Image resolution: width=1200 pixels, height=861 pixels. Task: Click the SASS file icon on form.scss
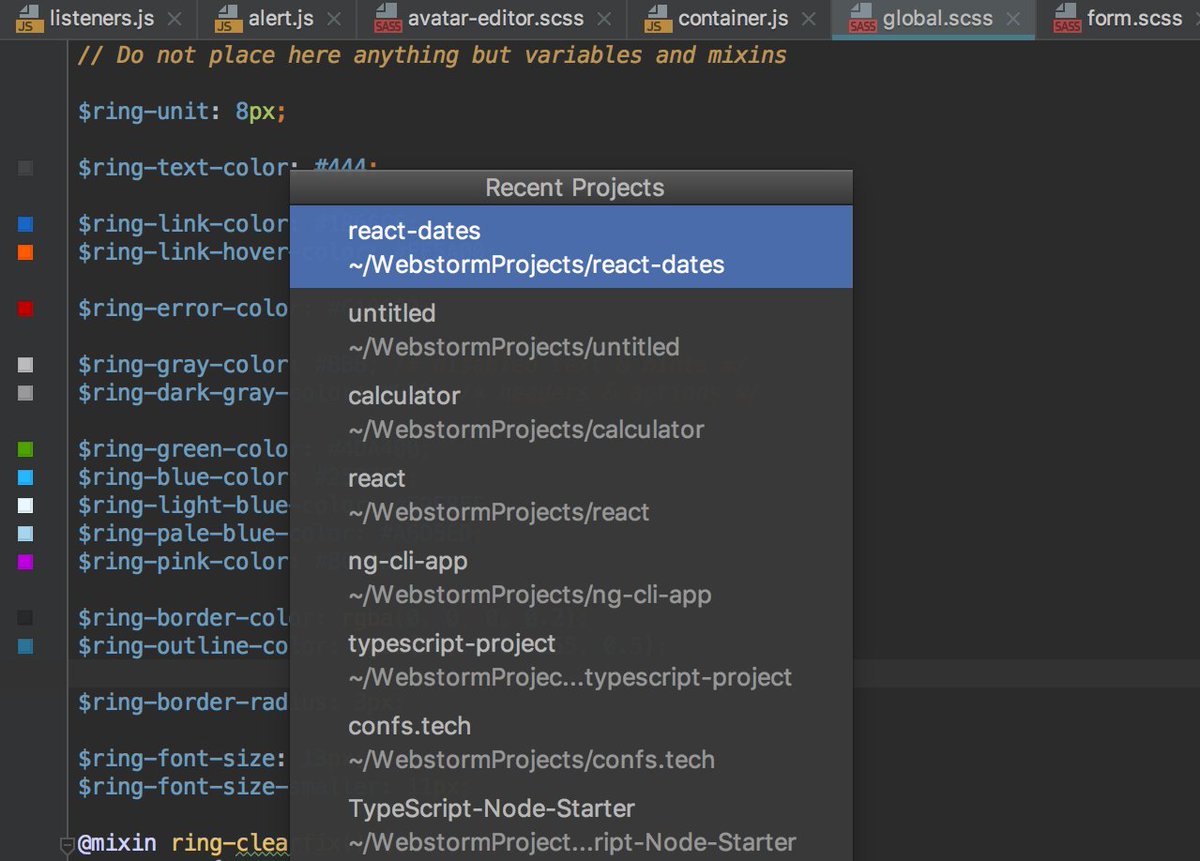1067,18
